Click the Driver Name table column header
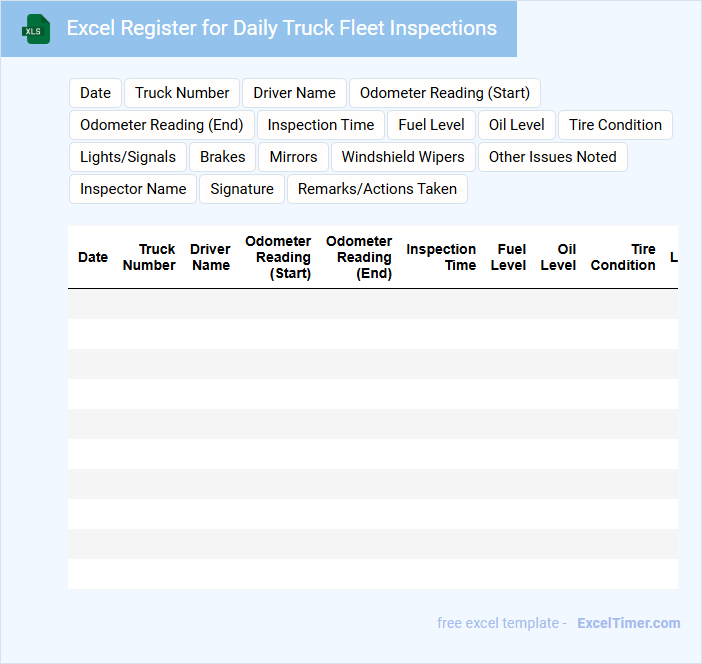This screenshot has height=664, width=702. (x=210, y=257)
